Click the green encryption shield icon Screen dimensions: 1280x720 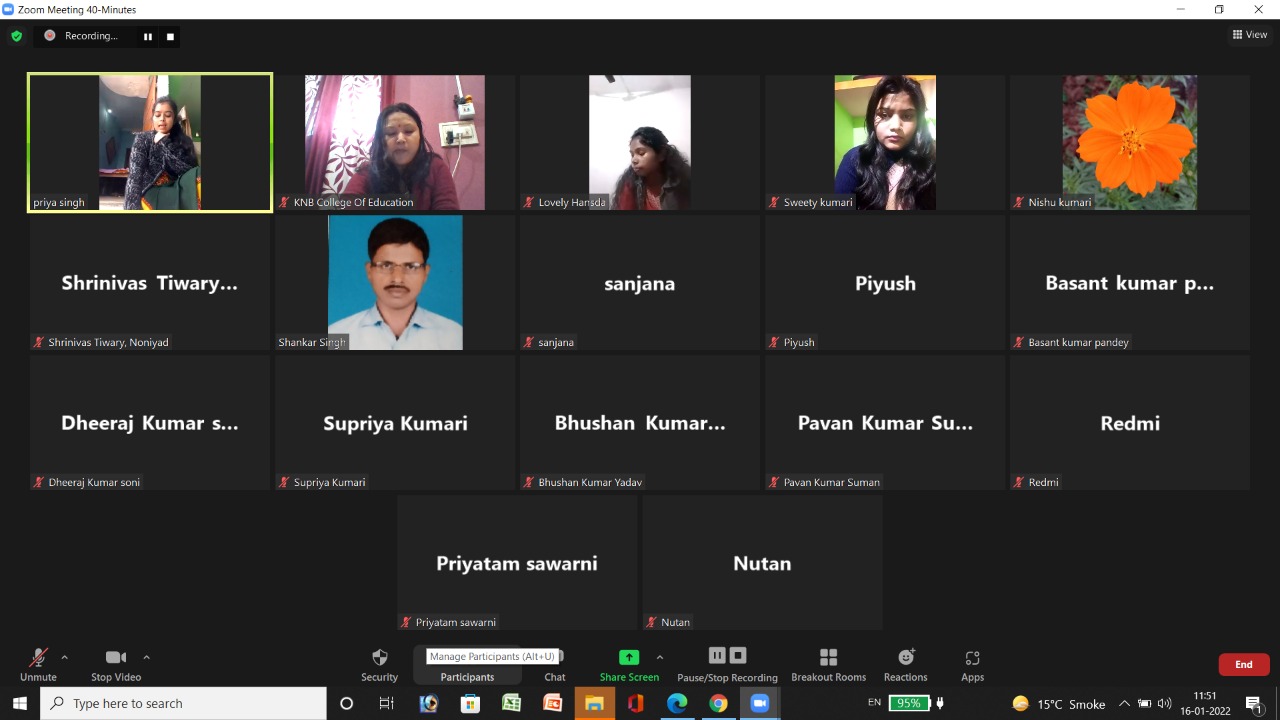(x=16, y=36)
